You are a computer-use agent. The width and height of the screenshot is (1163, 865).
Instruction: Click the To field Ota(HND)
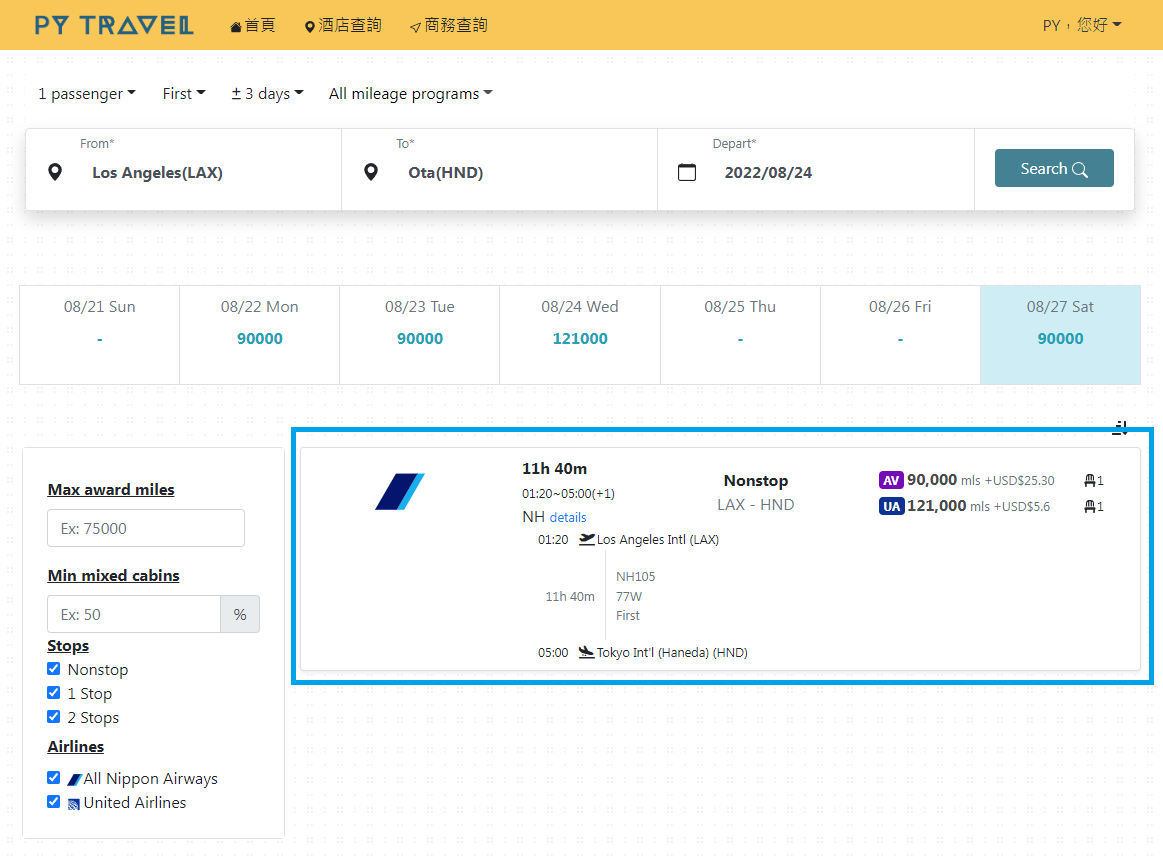tap(500, 170)
